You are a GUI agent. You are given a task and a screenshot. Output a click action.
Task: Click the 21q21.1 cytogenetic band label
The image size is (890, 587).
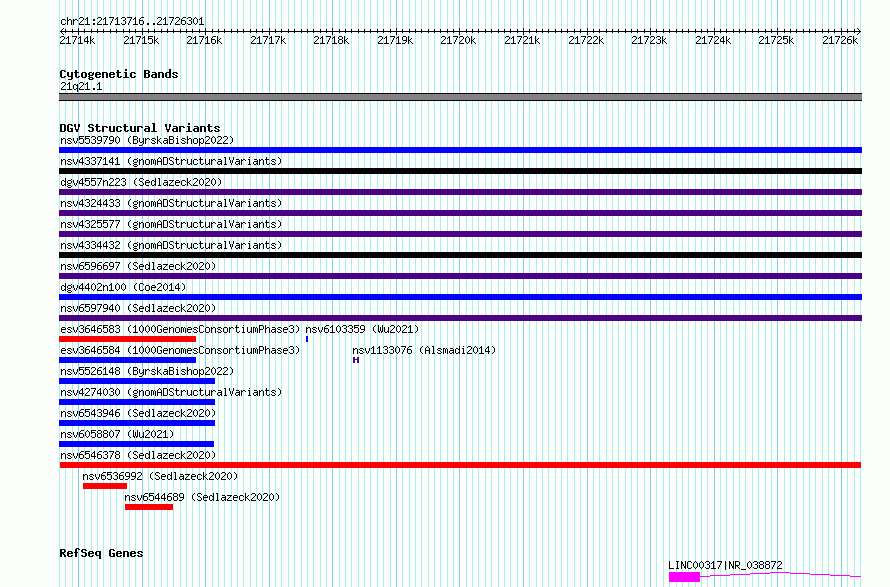pyautogui.click(x=81, y=86)
